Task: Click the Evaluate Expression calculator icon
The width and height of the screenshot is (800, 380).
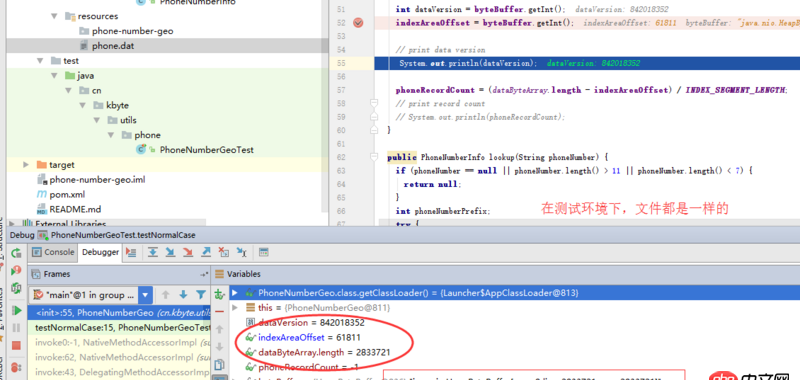Action: 264,251
